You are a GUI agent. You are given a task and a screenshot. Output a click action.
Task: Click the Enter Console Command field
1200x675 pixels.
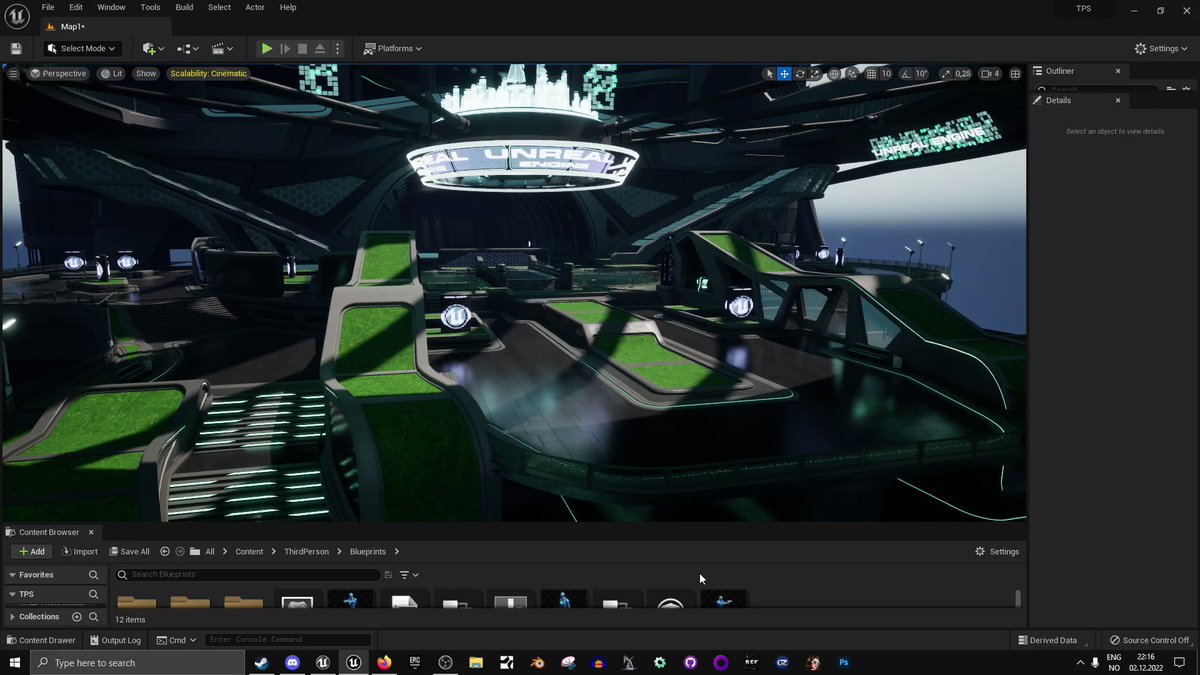click(x=286, y=639)
